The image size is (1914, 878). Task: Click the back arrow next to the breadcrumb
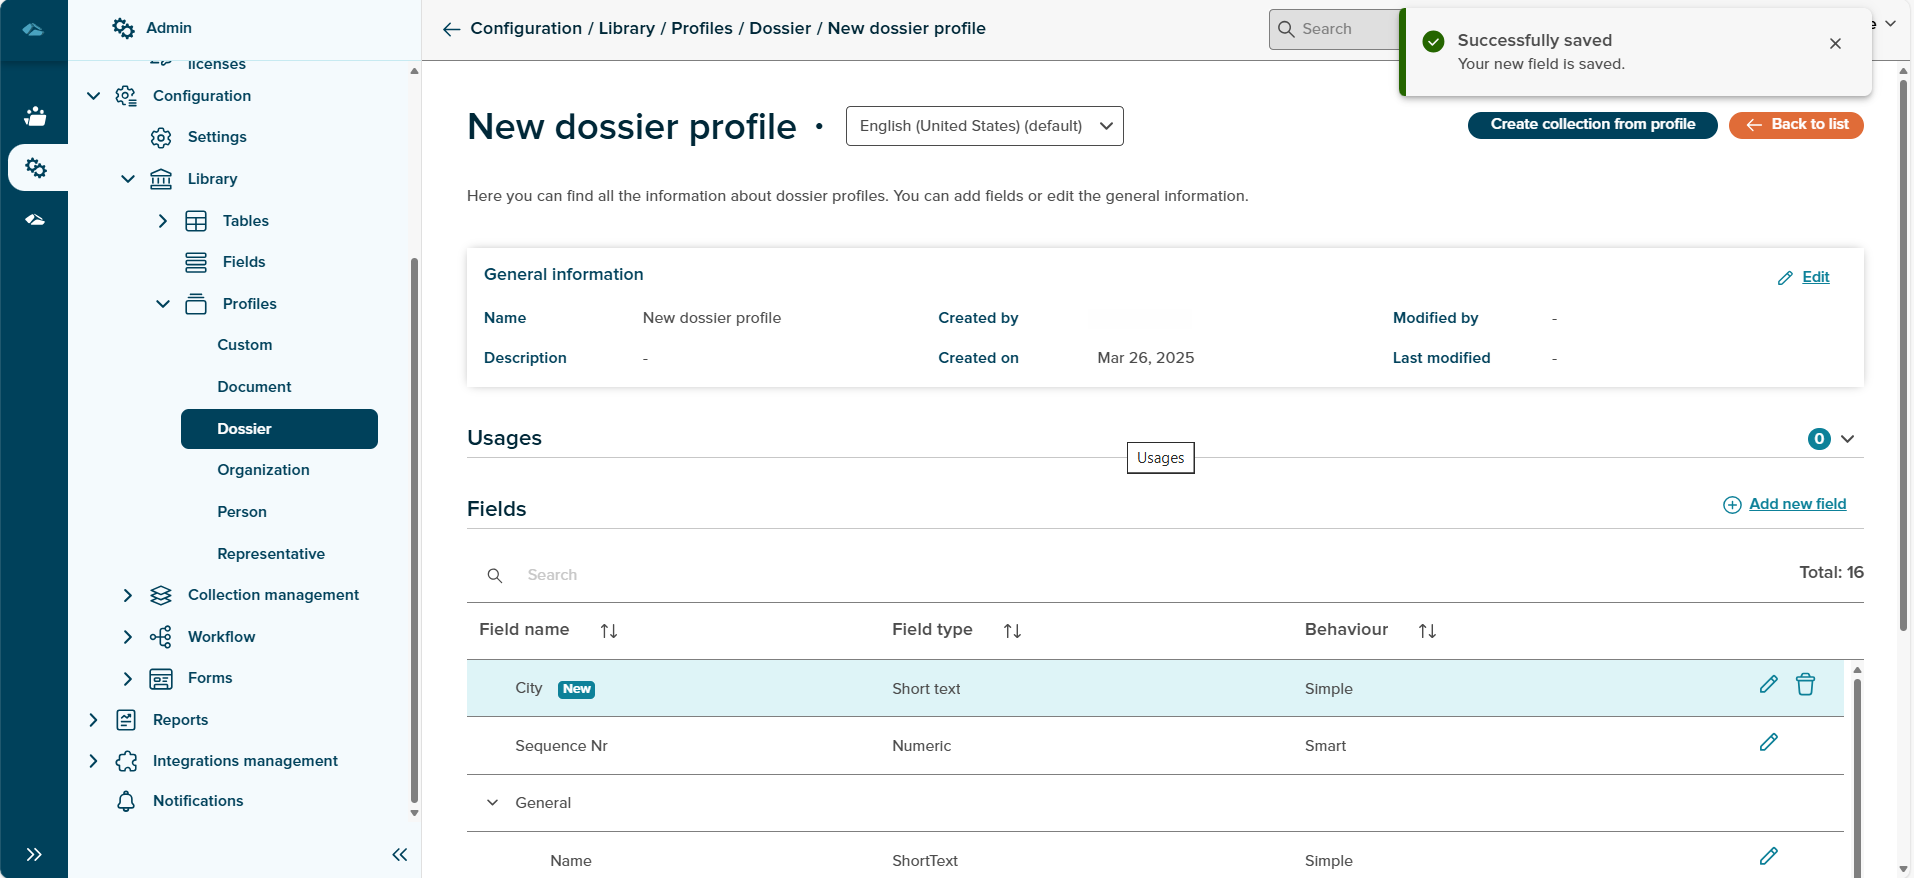[452, 29]
